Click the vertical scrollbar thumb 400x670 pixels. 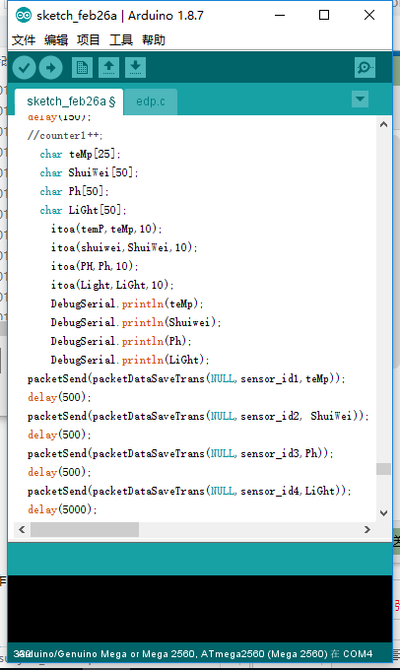(384, 469)
